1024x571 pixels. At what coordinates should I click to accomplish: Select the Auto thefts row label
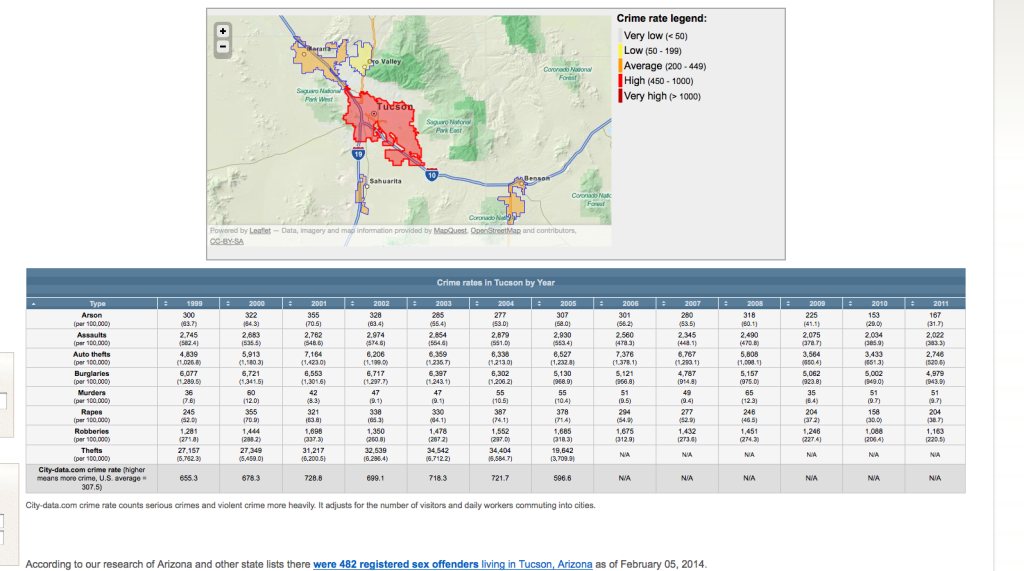tap(91, 354)
